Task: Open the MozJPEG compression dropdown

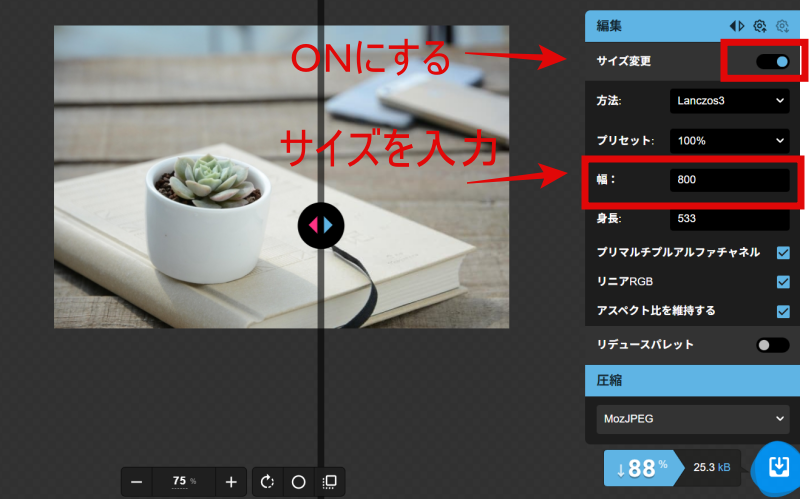Action: (692, 419)
